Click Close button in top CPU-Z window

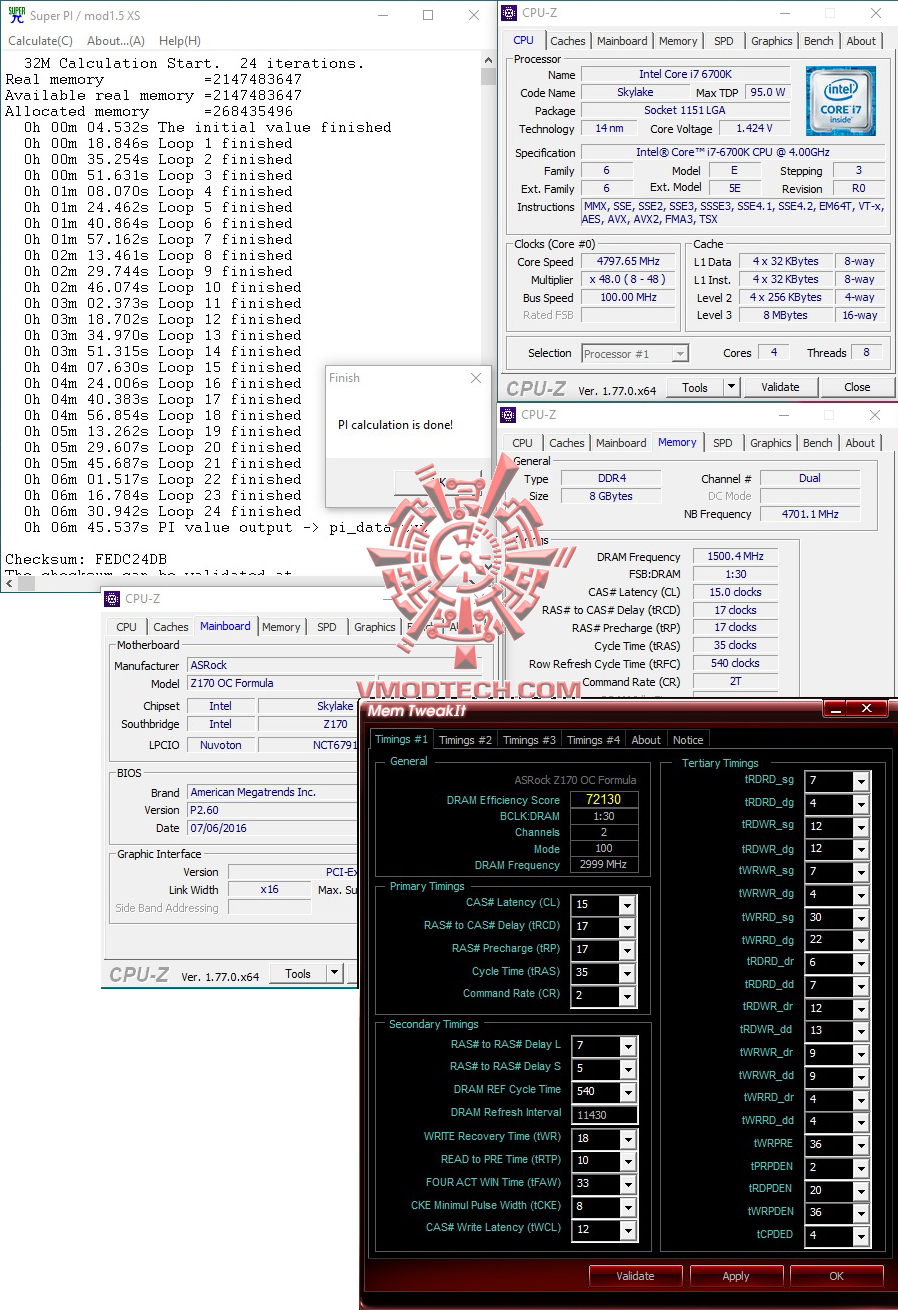[857, 387]
